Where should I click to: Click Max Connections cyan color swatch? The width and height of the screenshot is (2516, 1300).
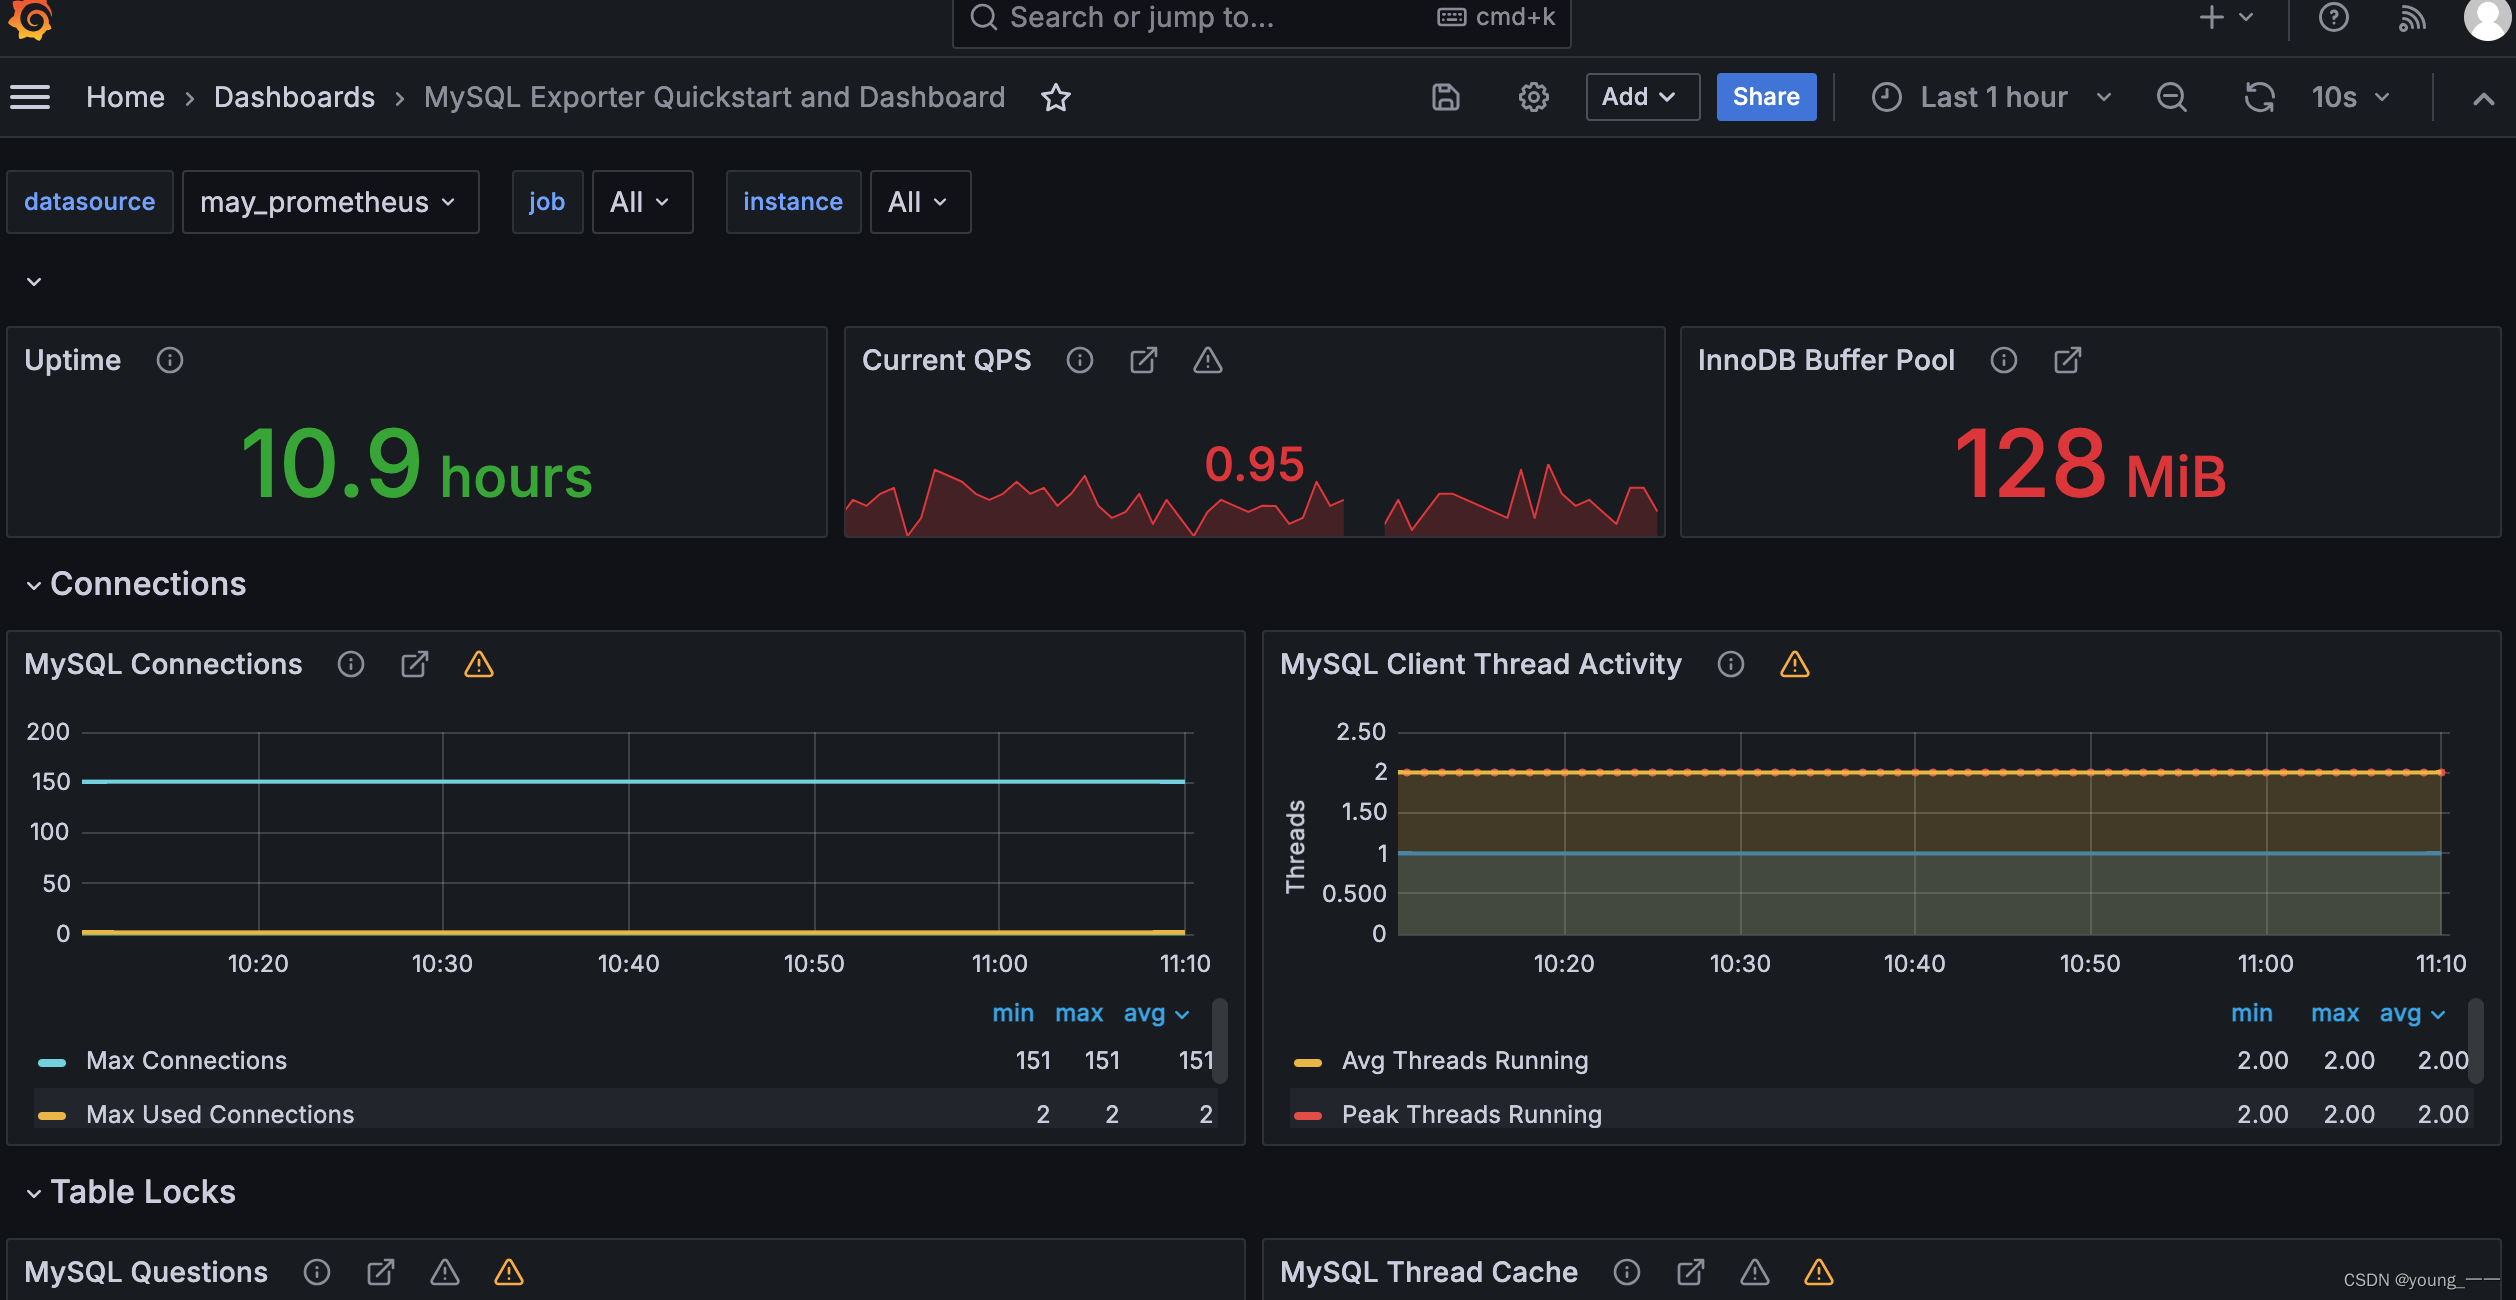(52, 1062)
